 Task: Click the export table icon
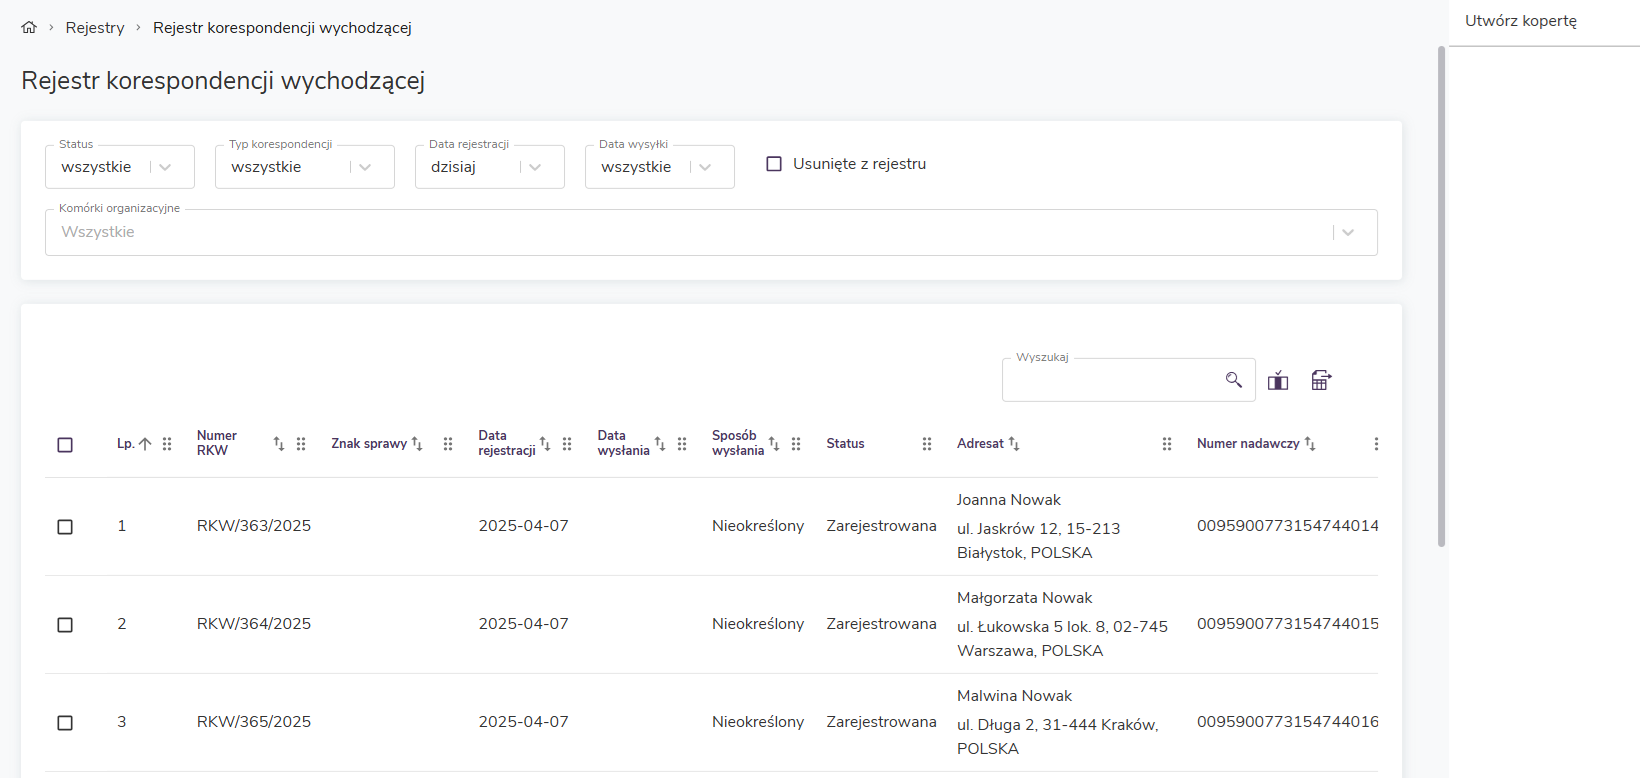tap(1321, 380)
